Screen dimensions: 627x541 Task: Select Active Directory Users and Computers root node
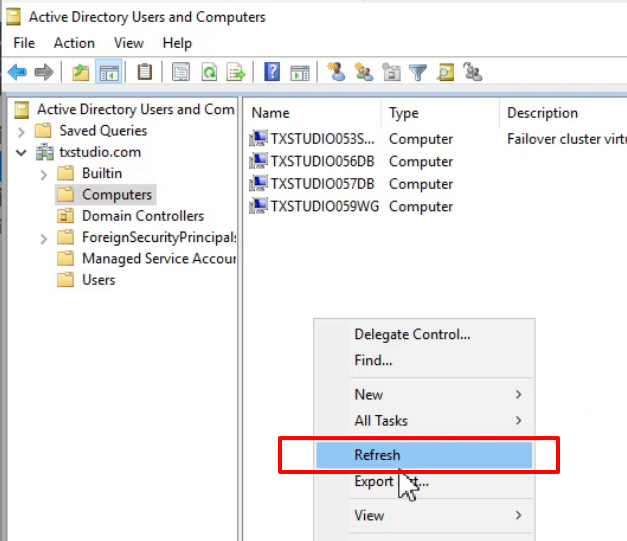[136, 109]
